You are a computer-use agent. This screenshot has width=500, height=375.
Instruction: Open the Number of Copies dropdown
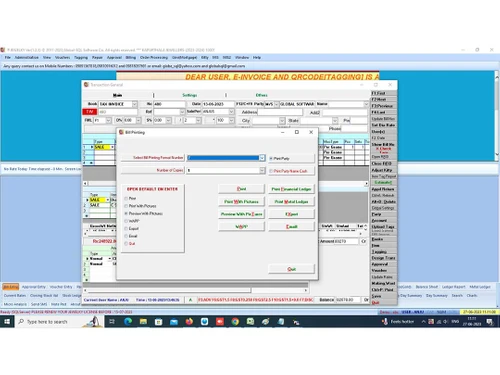coord(262,170)
